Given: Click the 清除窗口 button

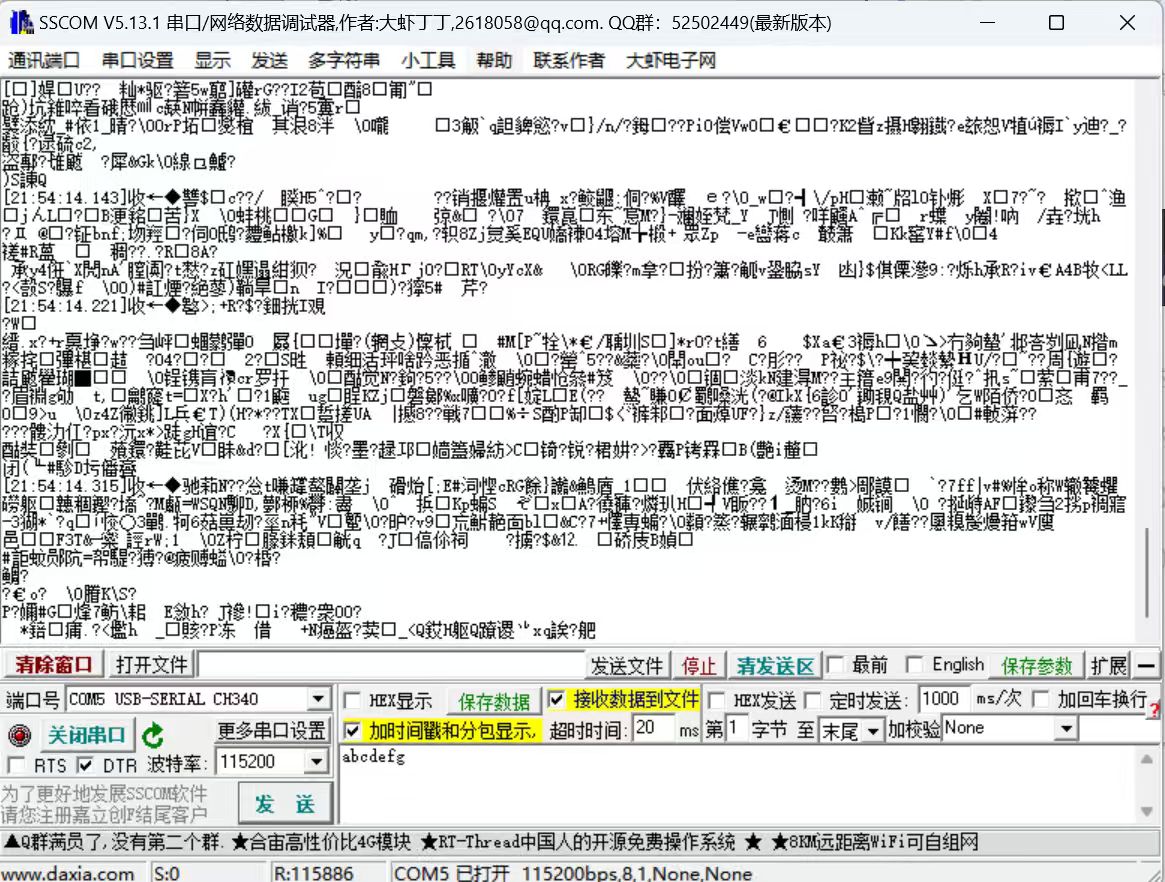Looking at the screenshot, I should tap(53, 664).
